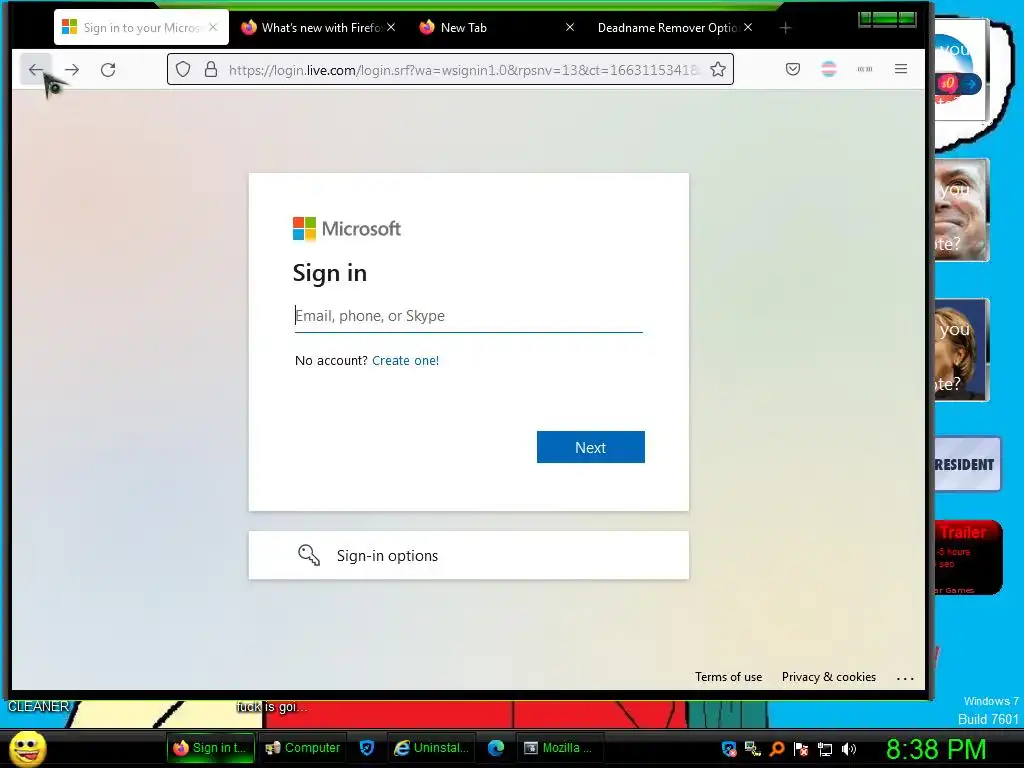Screen dimensions: 1024x768
Task: Click the security shield tray icon with red mark
Action: coord(729,749)
